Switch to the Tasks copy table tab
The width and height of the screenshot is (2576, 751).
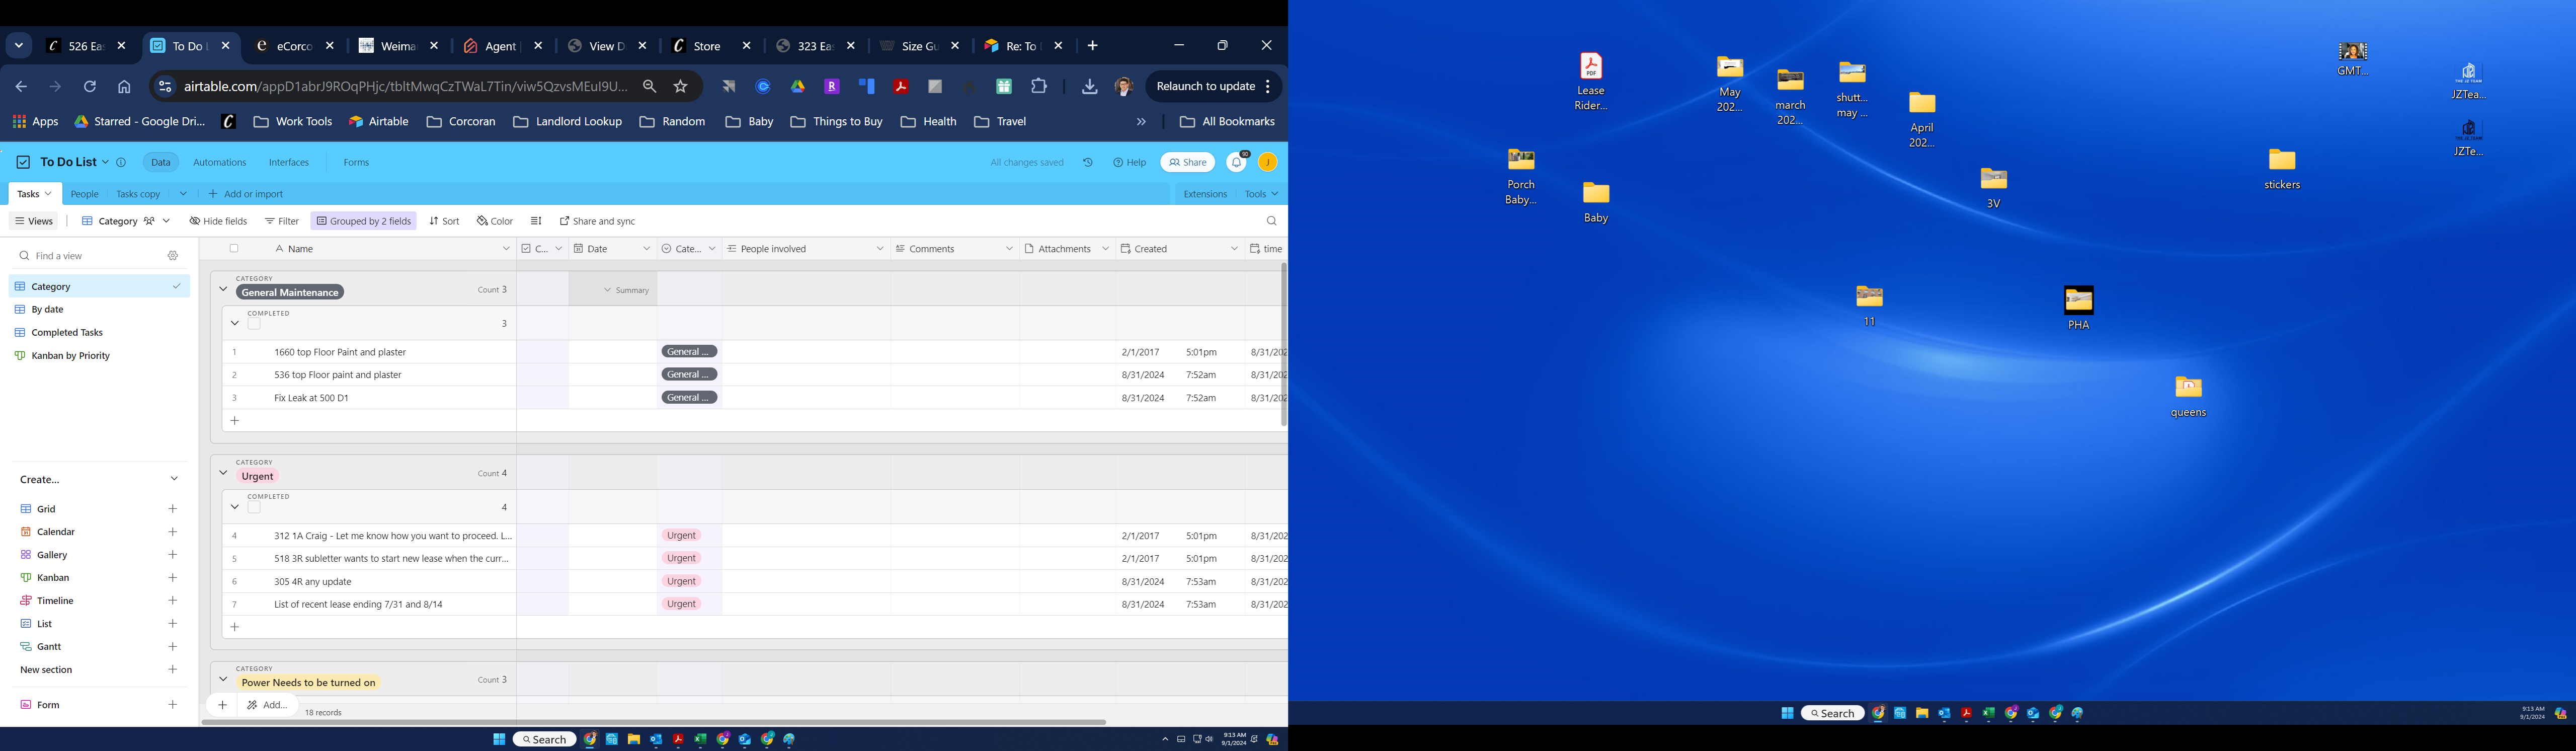tap(138, 194)
